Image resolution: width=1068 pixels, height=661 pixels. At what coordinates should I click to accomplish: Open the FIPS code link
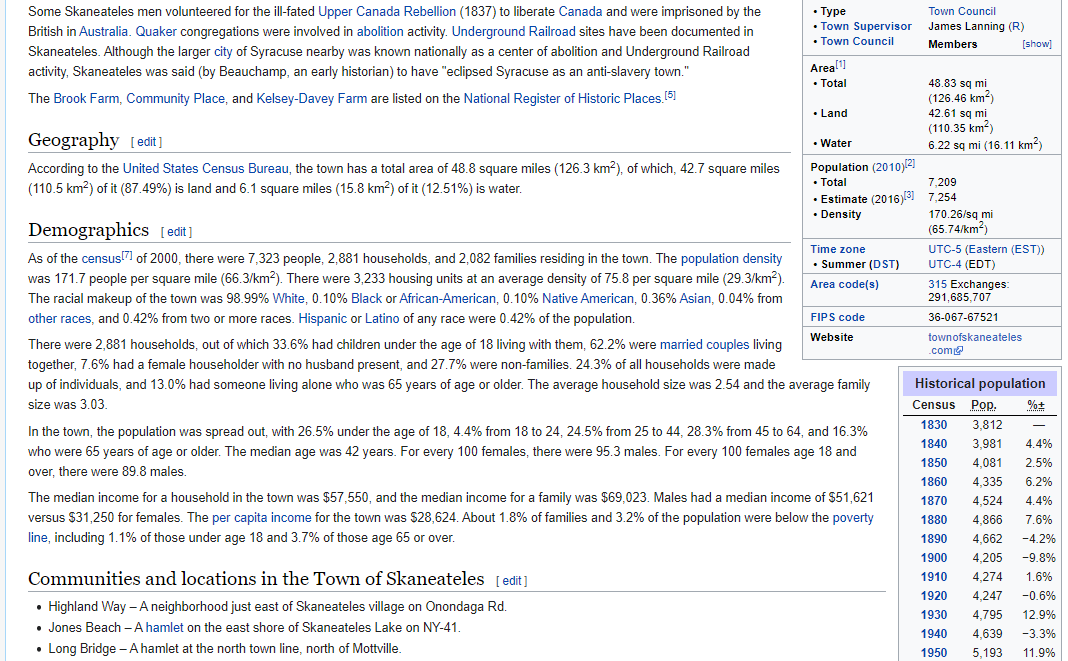coord(837,317)
